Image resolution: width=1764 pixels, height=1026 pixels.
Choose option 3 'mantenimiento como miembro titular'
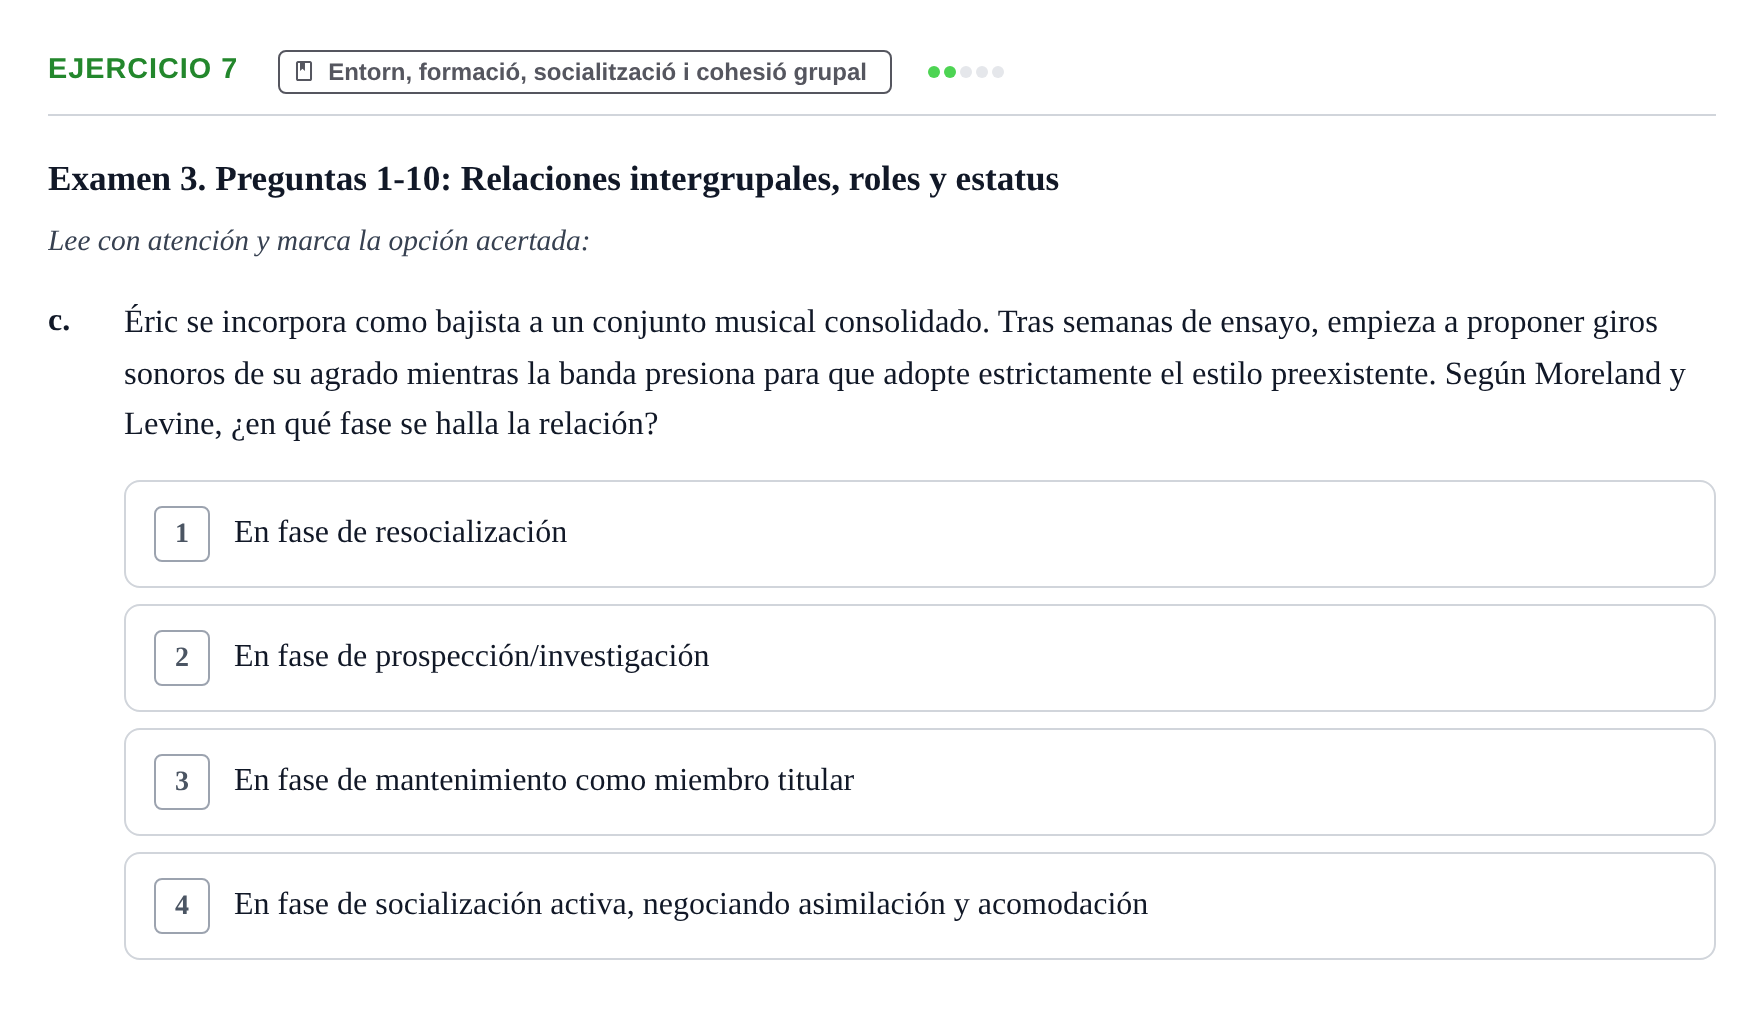(x=919, y=782)
